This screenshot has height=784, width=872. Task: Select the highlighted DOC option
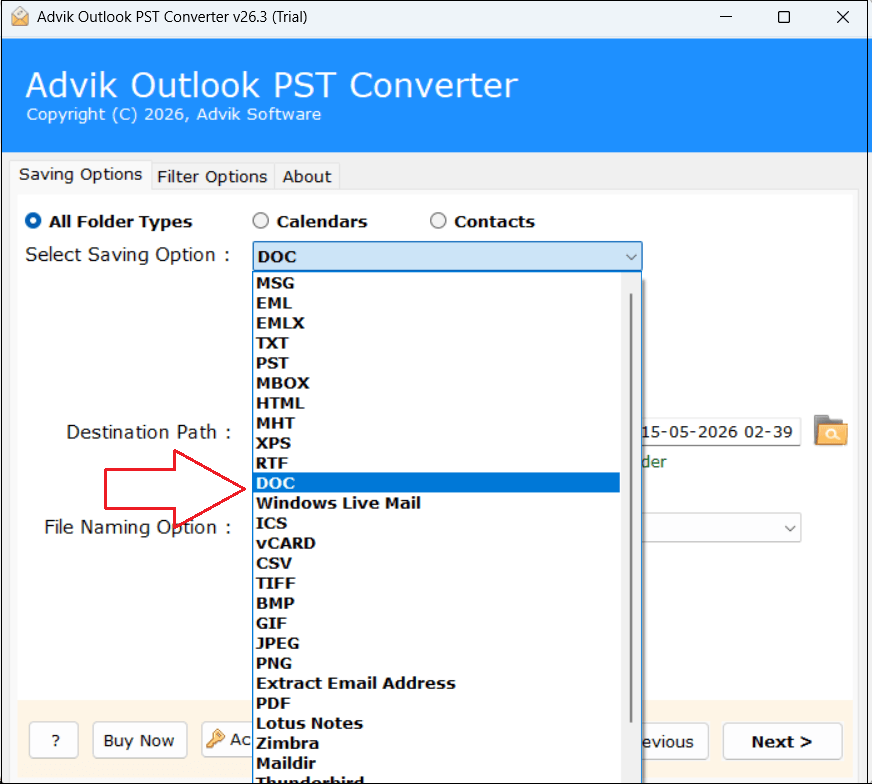coord(437,483)
